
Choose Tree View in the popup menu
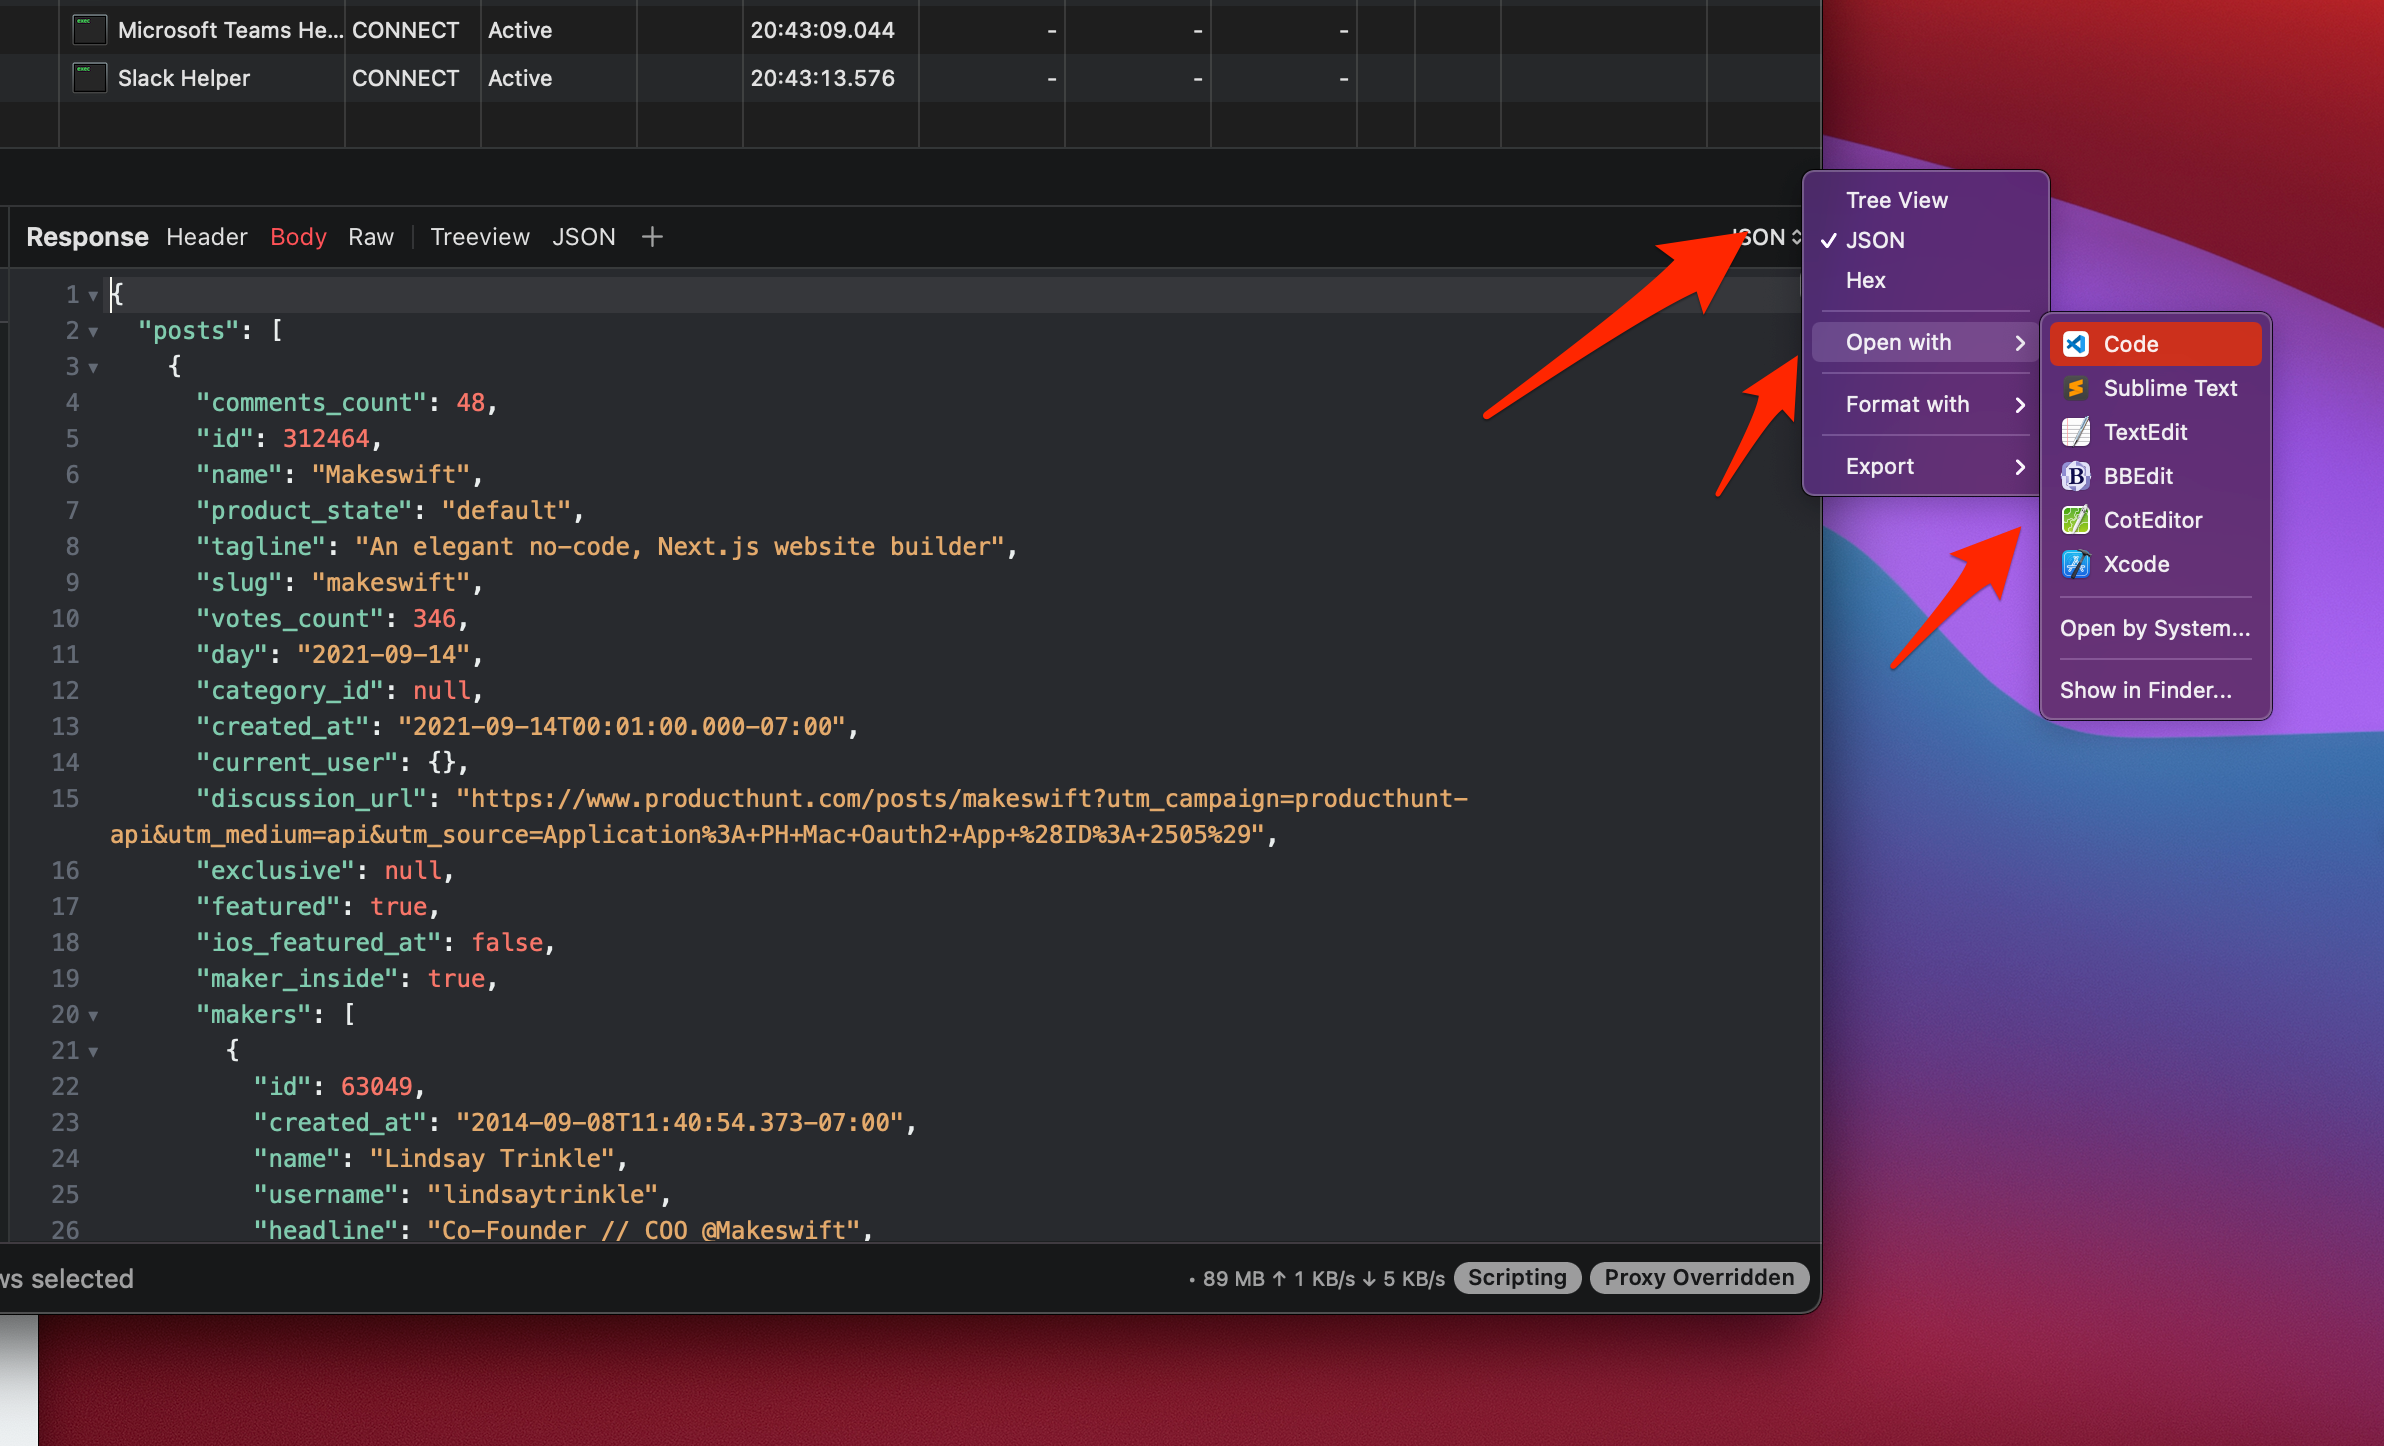point(1925,200)
